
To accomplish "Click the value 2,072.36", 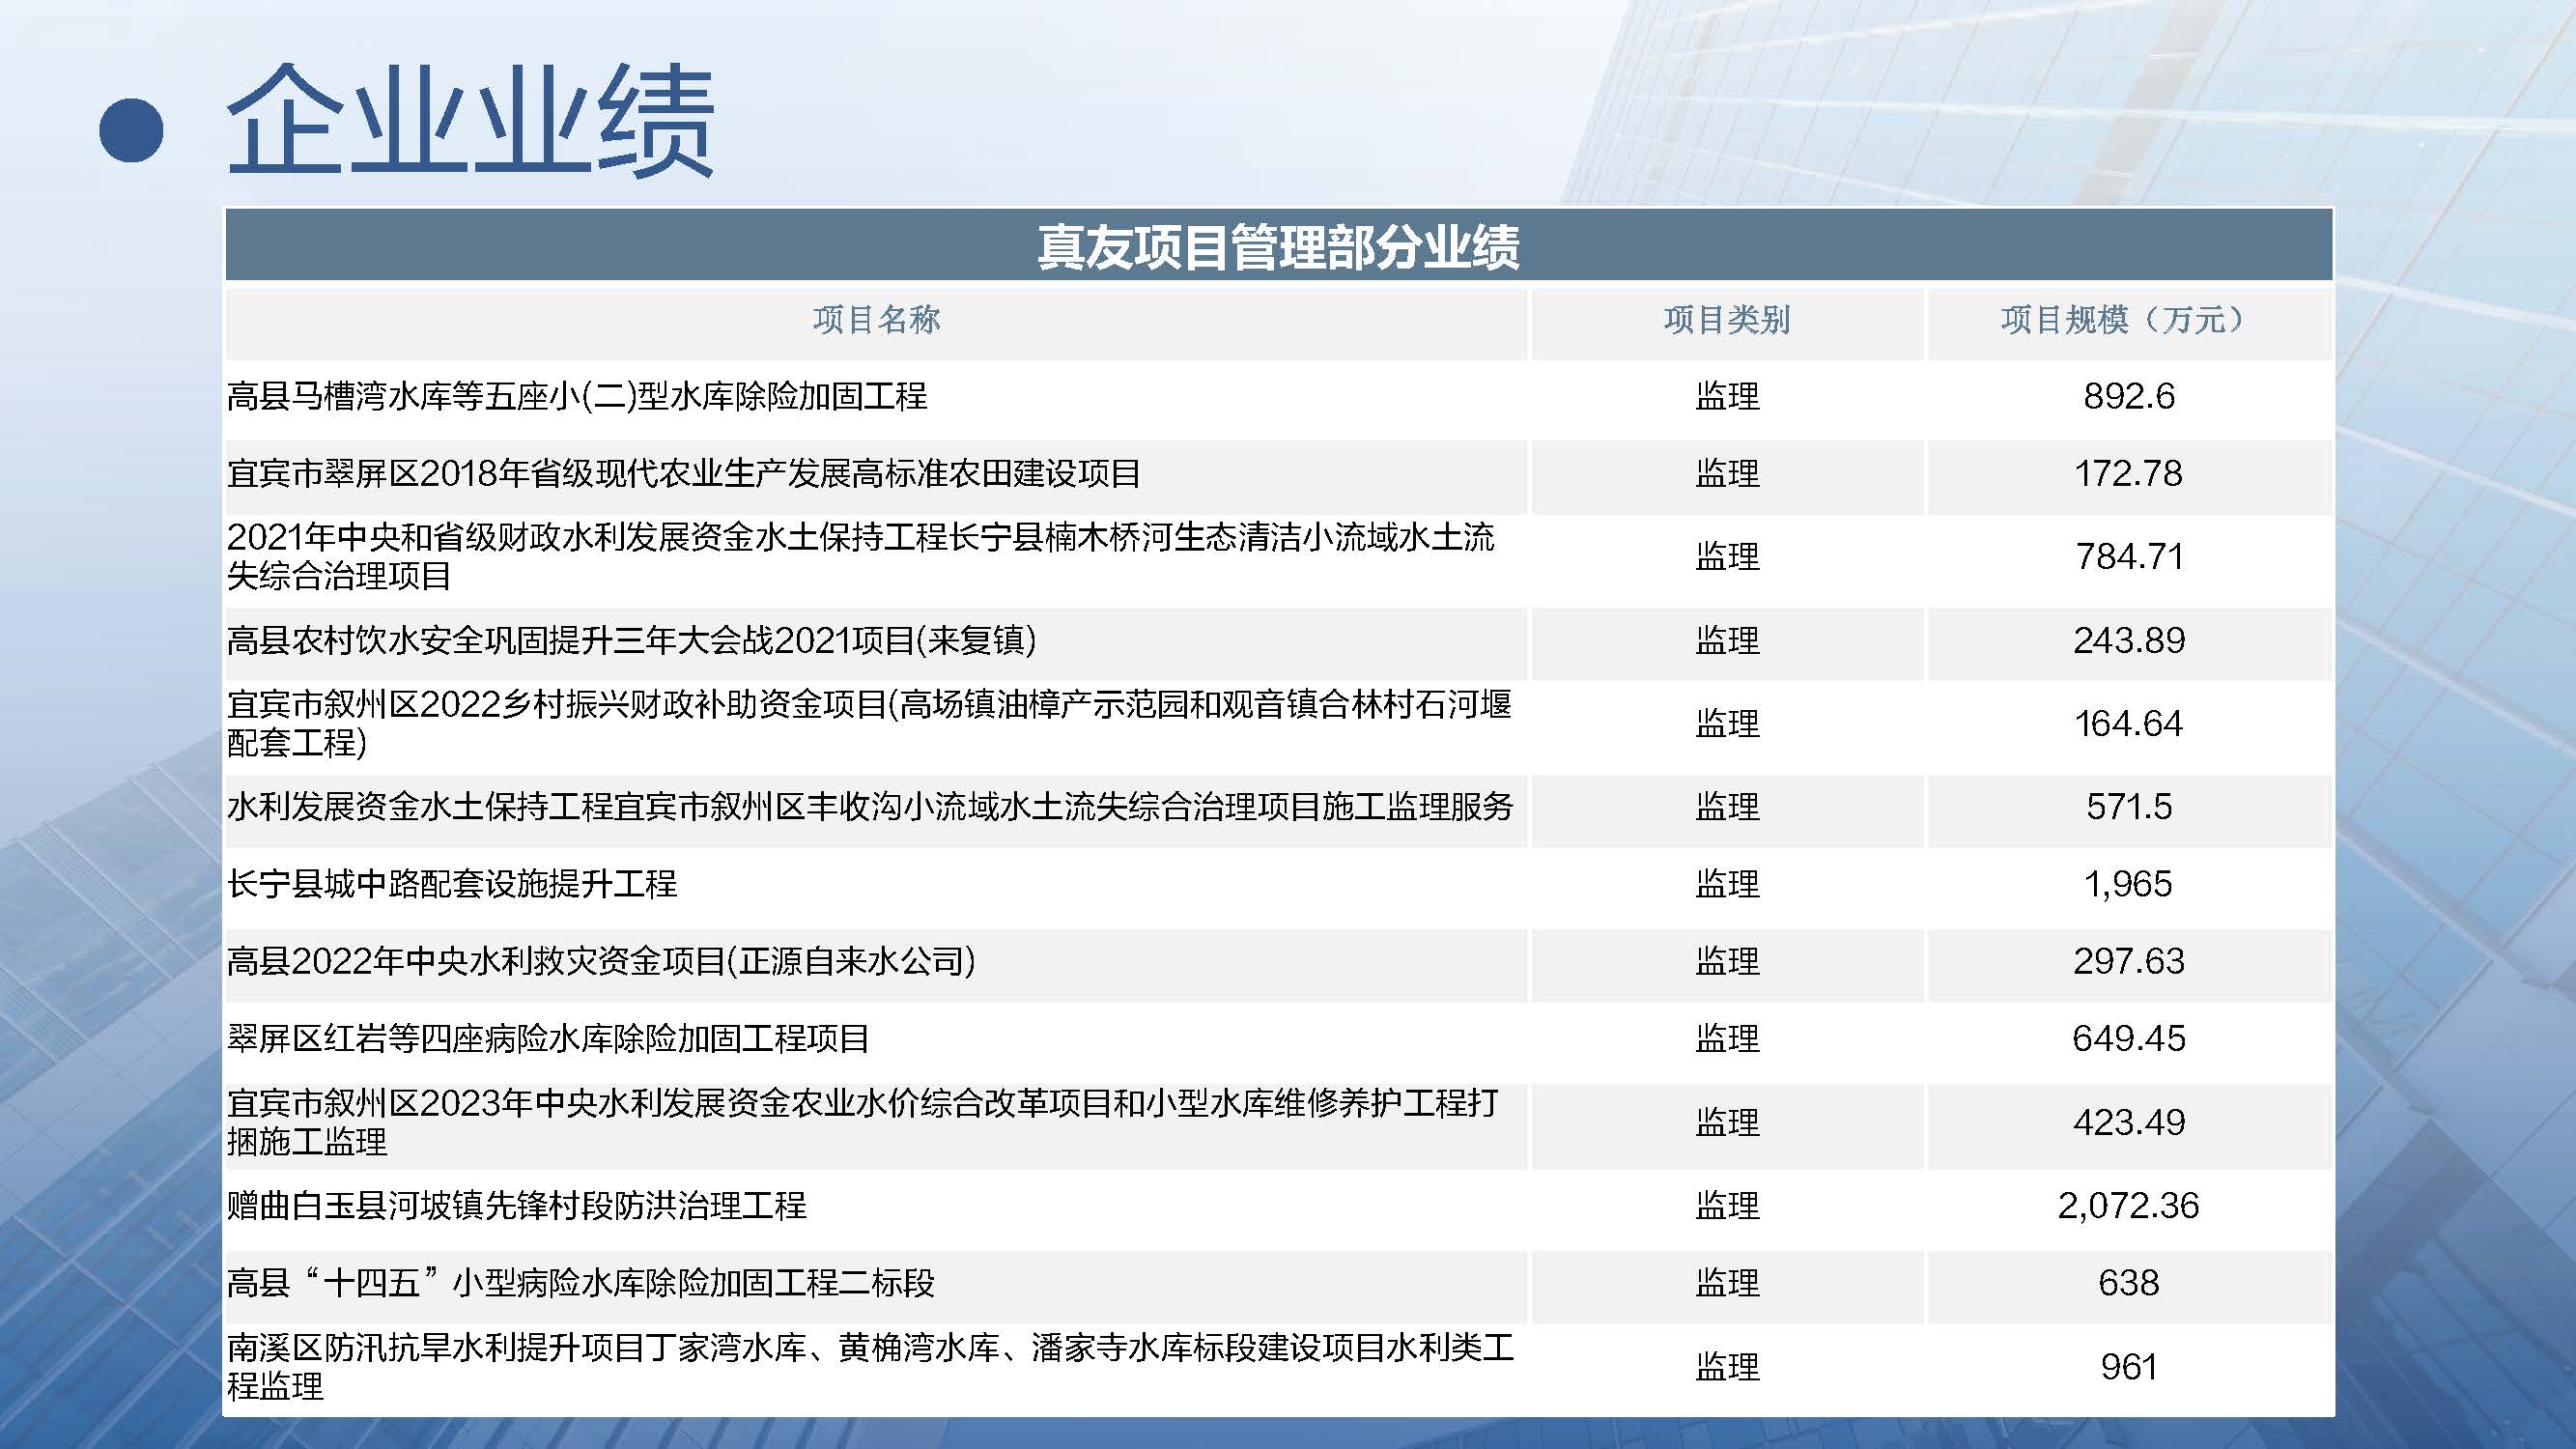I will tap(2129, 1205).
